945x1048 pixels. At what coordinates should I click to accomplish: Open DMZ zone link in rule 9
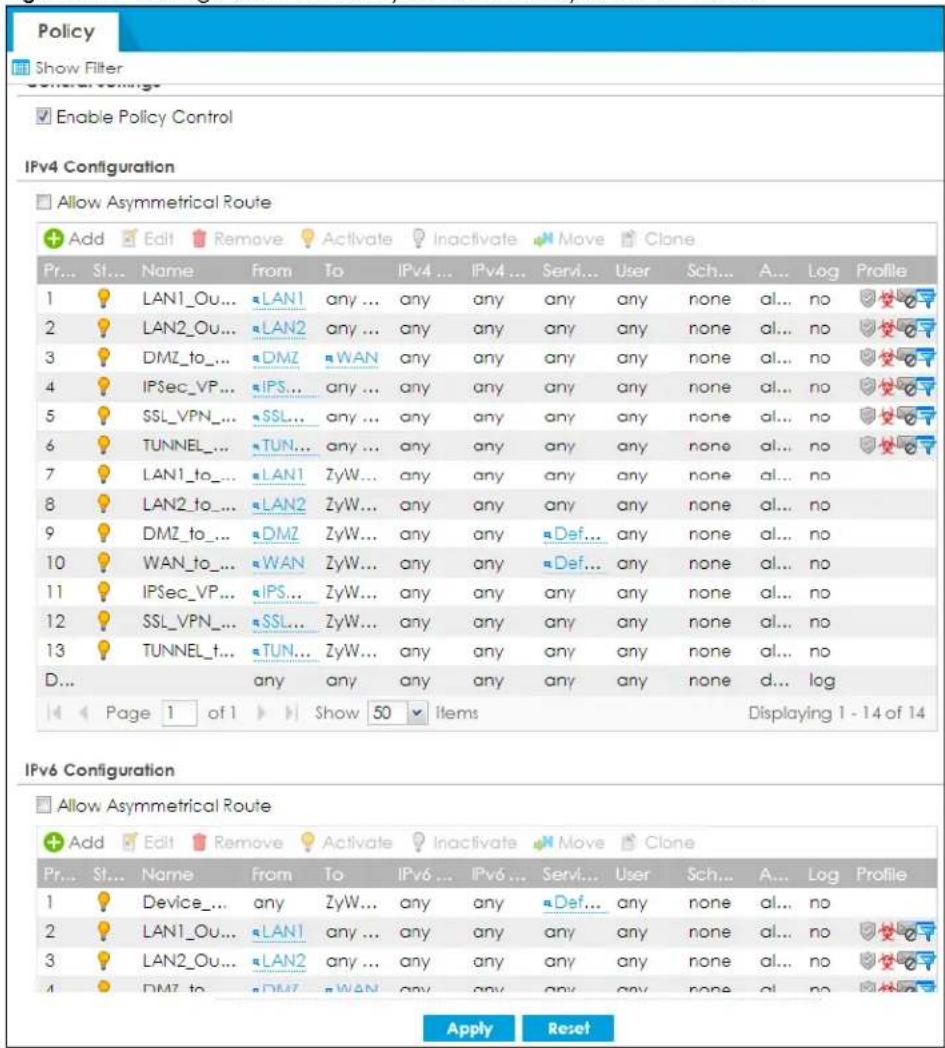pyautogui.click(x=276, y=534)
